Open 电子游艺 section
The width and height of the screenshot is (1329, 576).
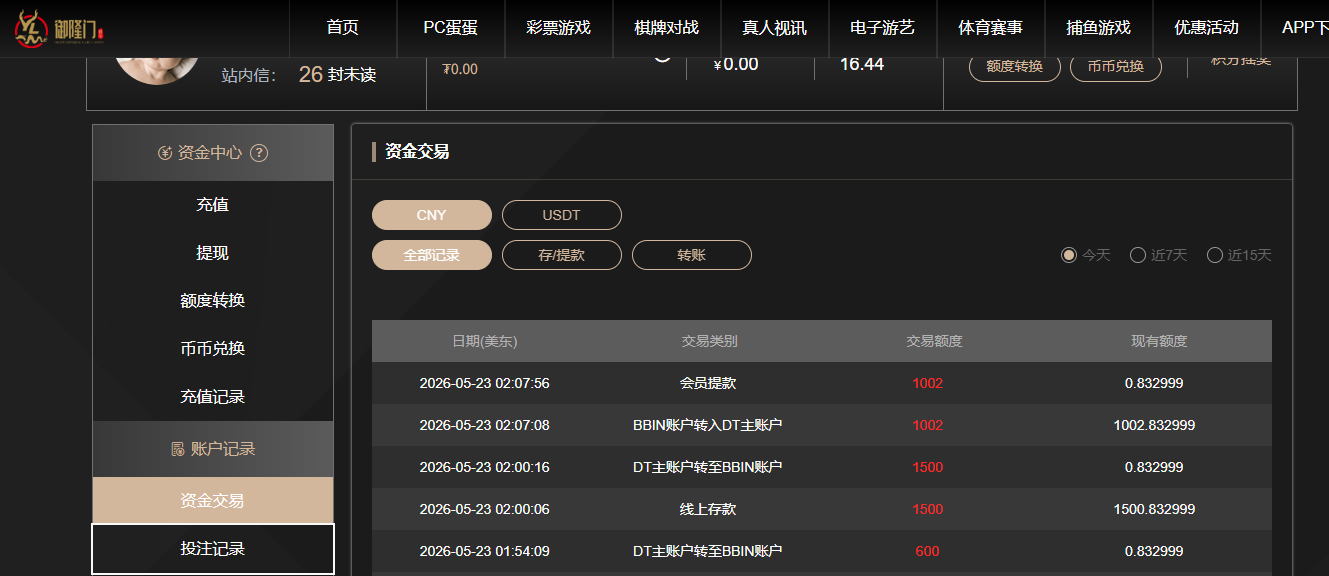pos(883,28)
